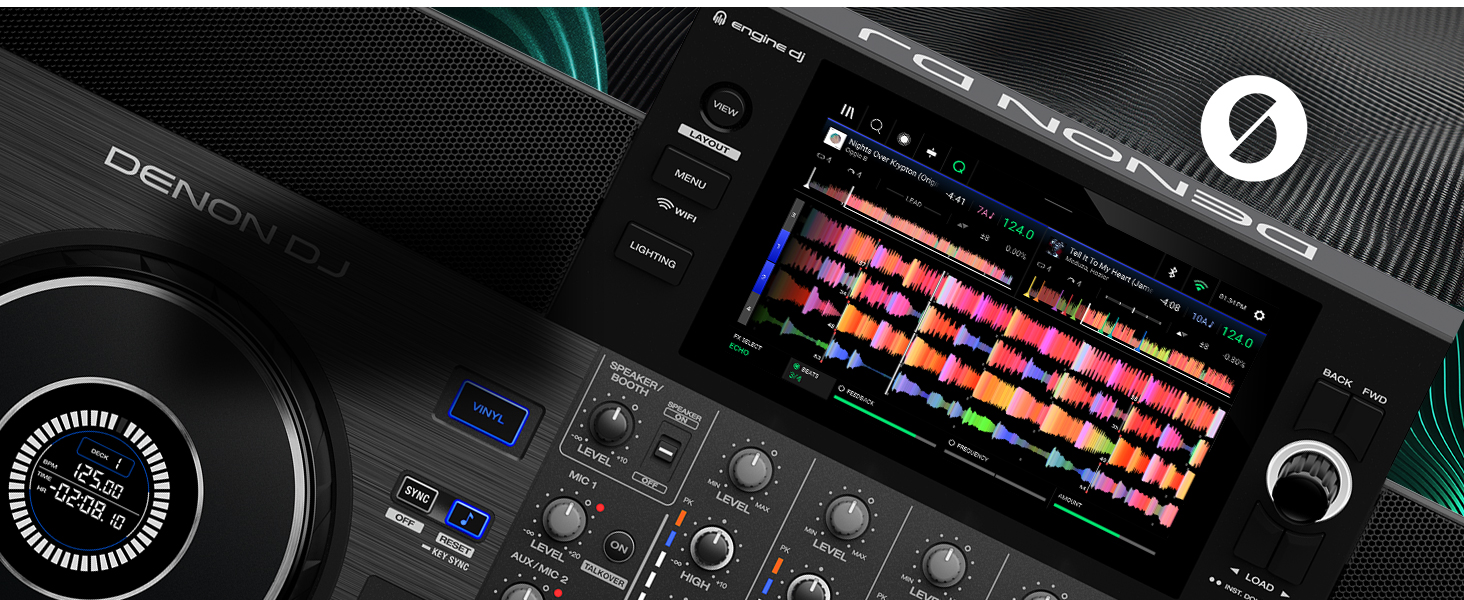Image resolution: width=1464 pixels, height=600 pixels.
Task: Tap the -4:08 remaining time on deck two
Action: click(x=1169, y=303)
